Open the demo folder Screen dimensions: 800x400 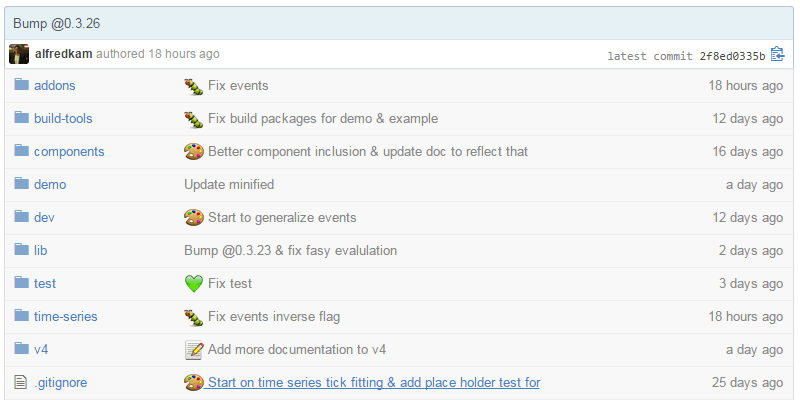[x=50, y=184]
